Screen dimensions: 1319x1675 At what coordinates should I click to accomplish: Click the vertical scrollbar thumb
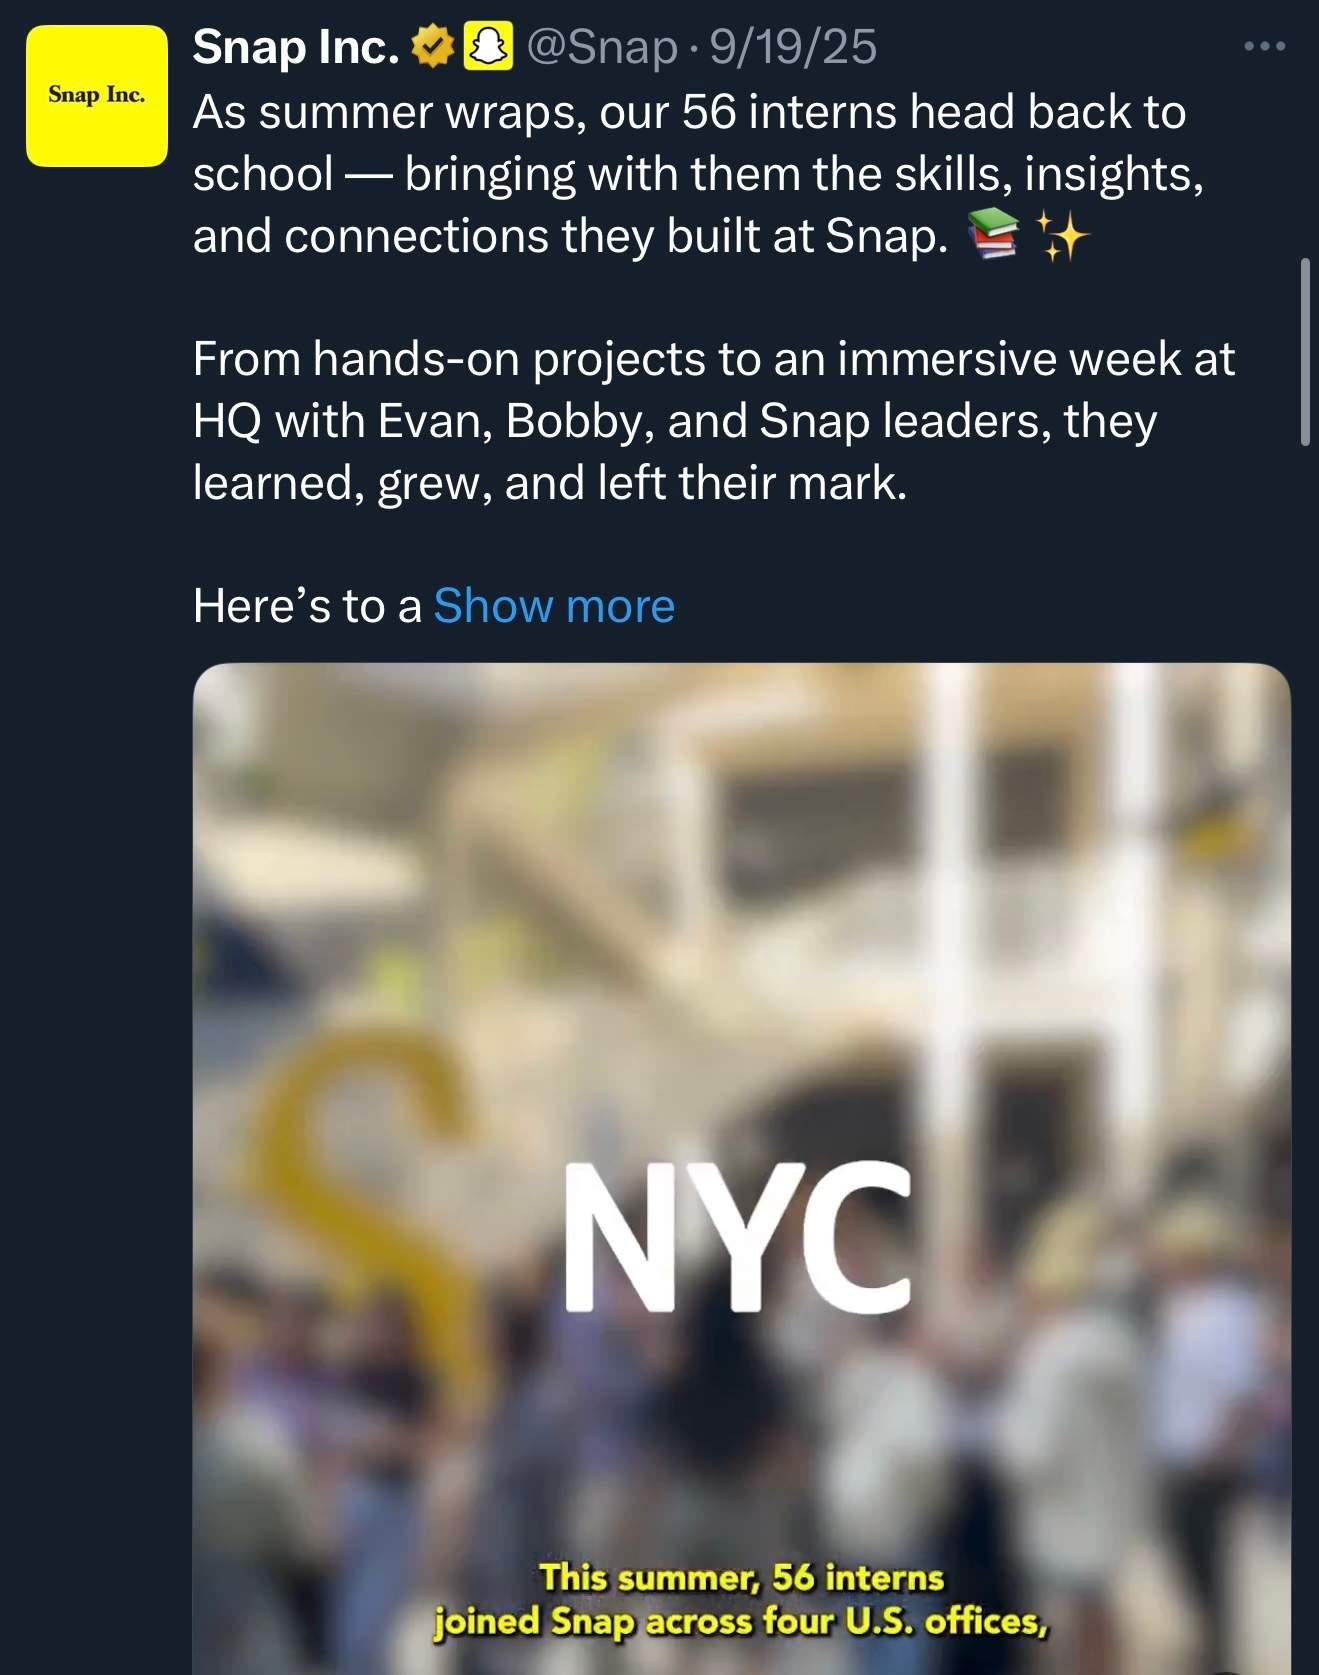1304,351
